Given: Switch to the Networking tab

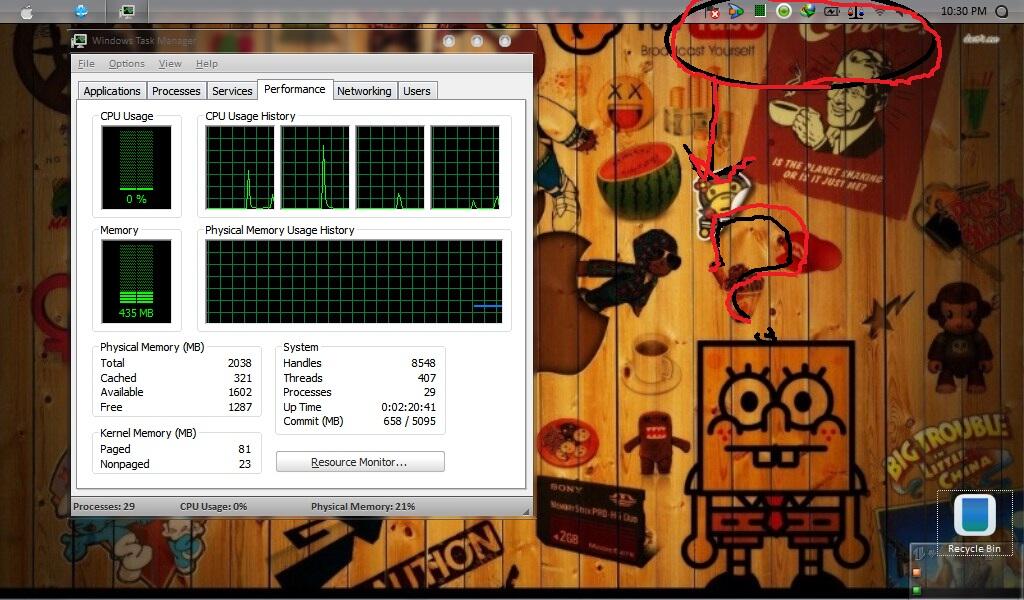Looking at the screenshot, I should pyautogui.click(x=364, y=91).
